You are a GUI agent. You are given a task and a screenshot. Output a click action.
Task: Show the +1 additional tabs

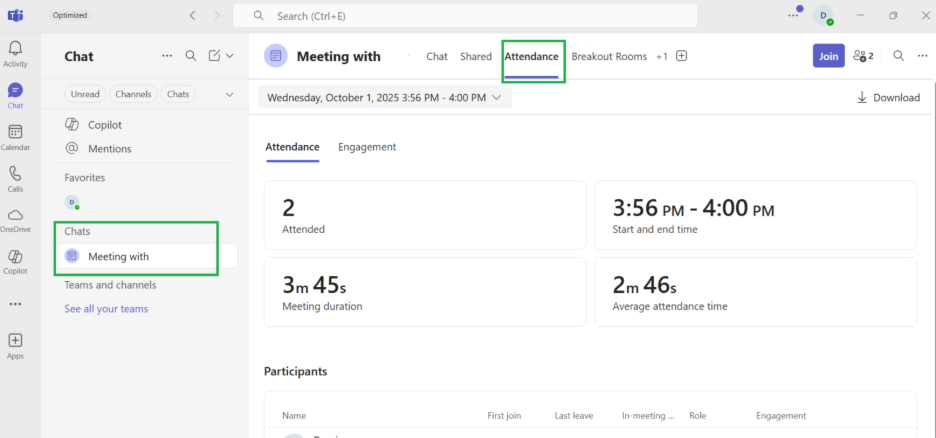661,57
